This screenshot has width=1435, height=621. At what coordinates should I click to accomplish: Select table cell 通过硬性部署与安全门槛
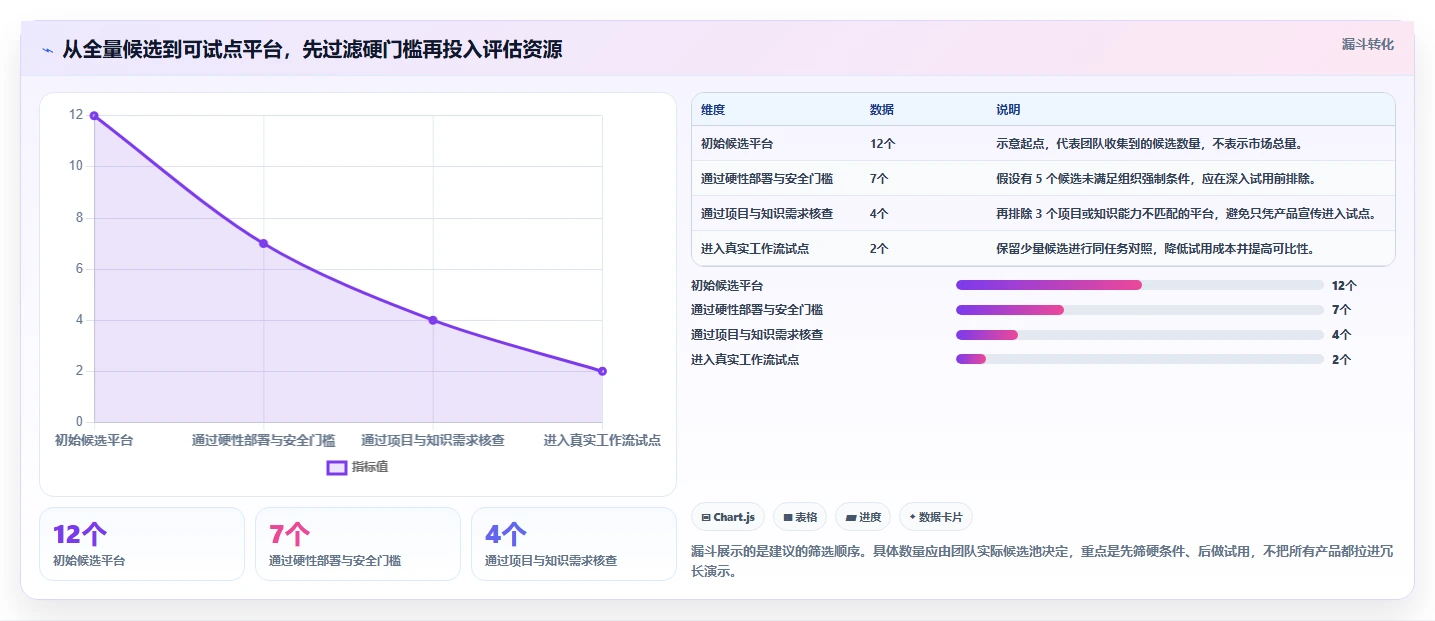[767, 178]
